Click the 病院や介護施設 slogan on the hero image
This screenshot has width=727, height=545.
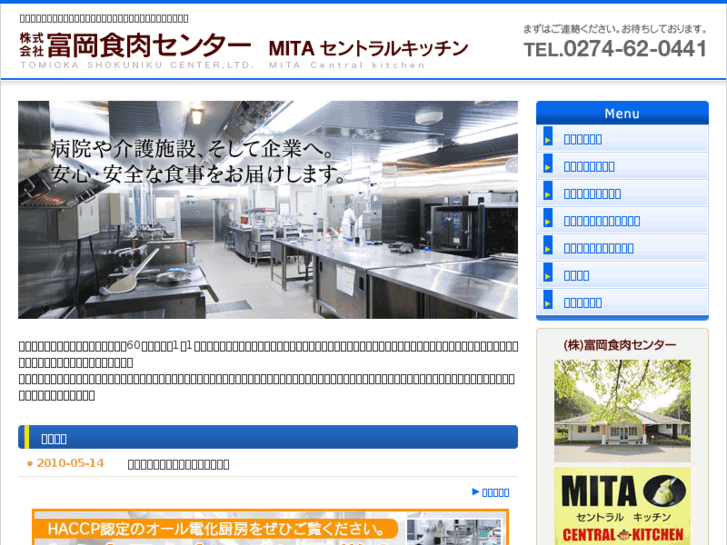(198, 161)
